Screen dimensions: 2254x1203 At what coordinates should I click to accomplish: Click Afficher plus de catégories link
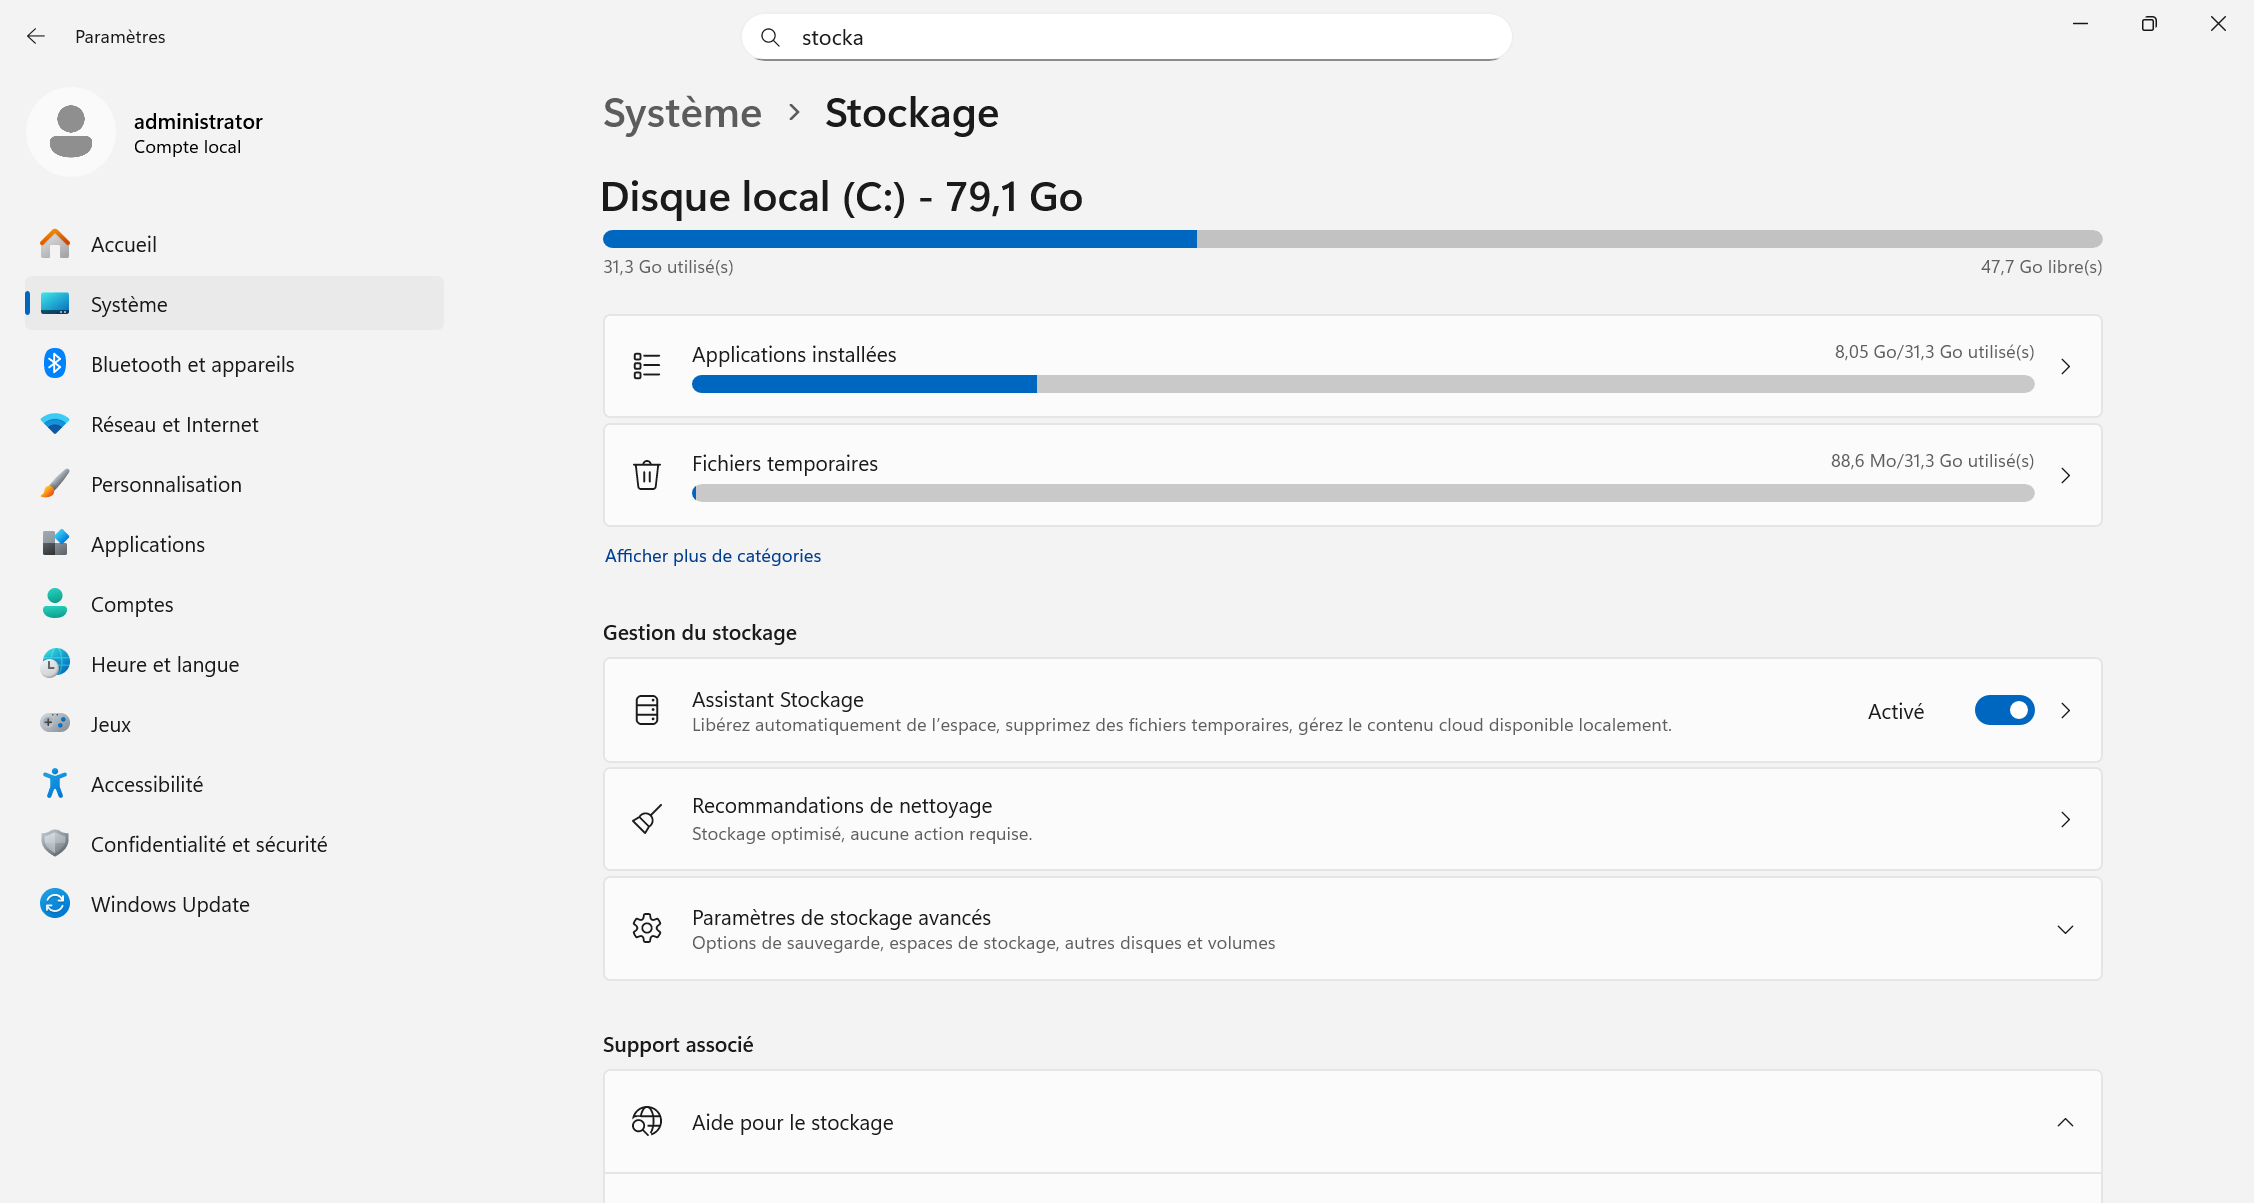713,556
